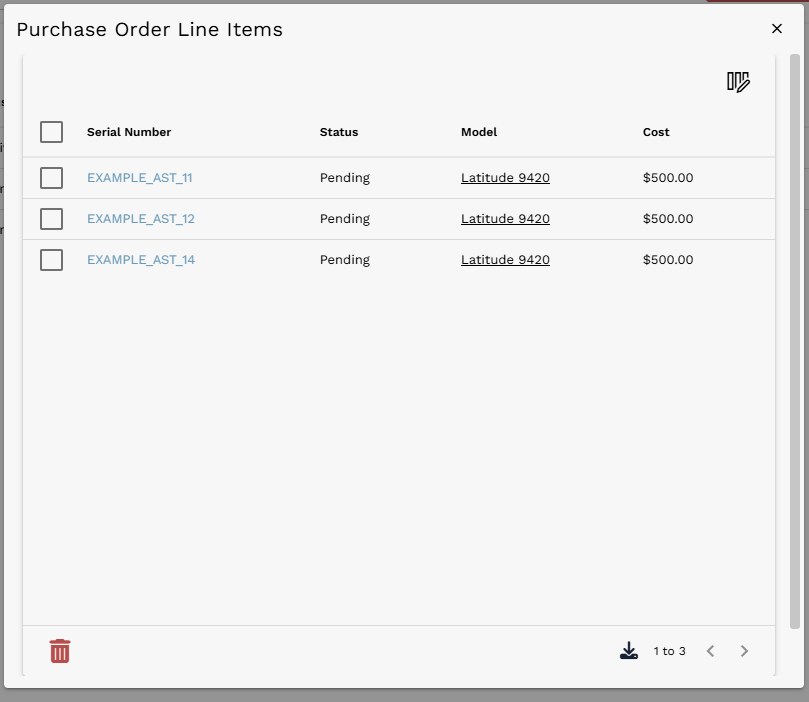Click the dialog's vertical scrollbar
Image resolution: width=809 pixels, height=702 pixels.
coord(795,341)
